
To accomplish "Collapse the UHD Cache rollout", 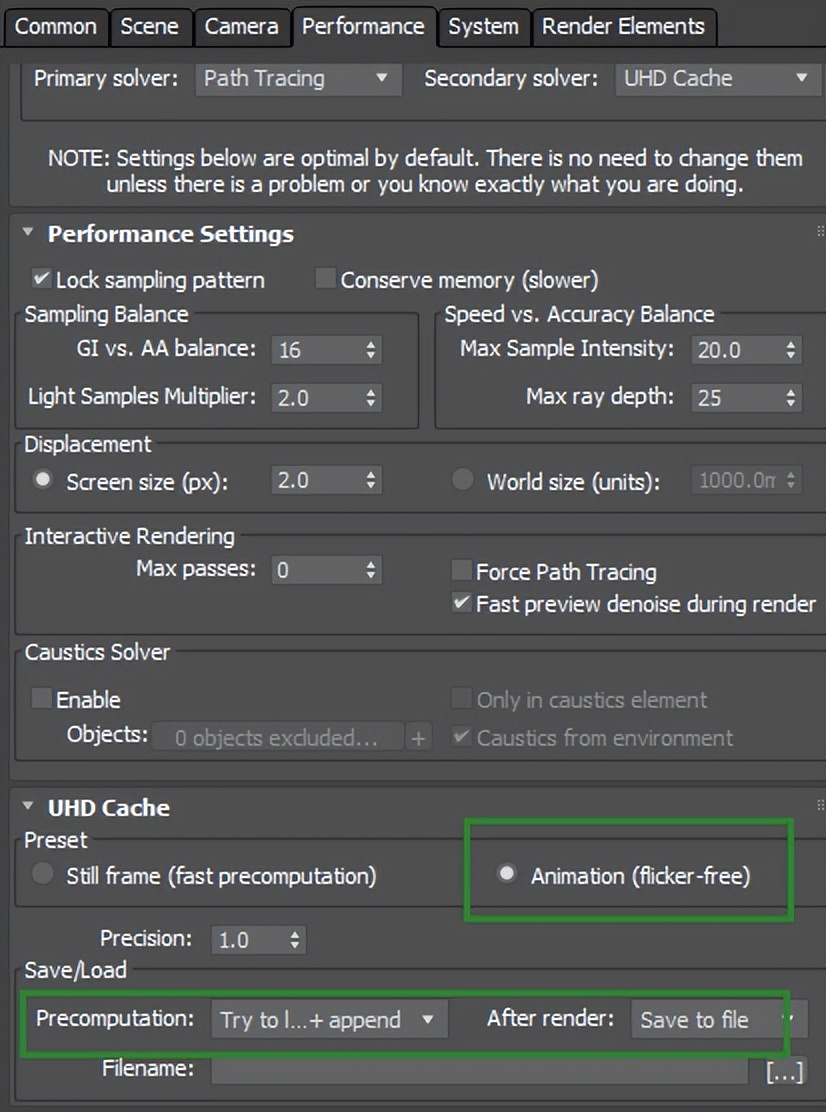I will point(28,808).
